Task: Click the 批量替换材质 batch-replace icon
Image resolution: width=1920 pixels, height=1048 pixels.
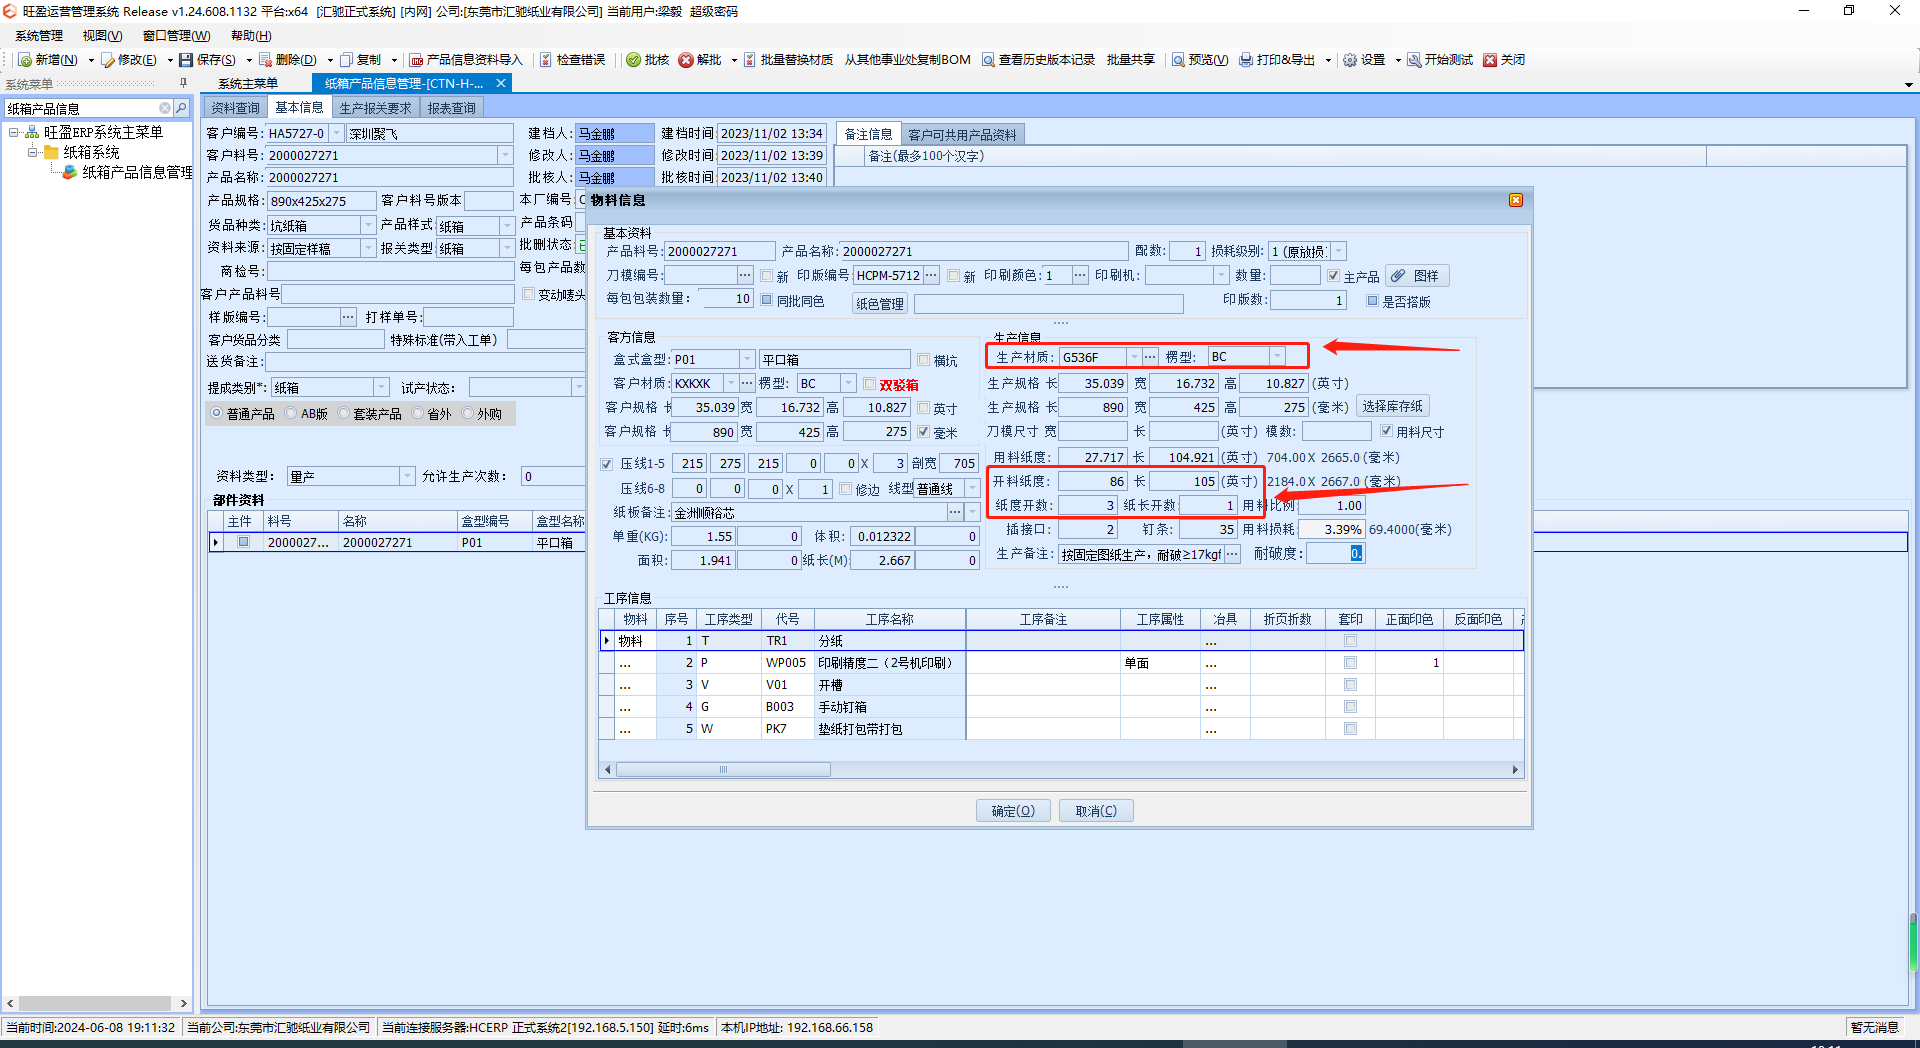Action: (749, 60)
